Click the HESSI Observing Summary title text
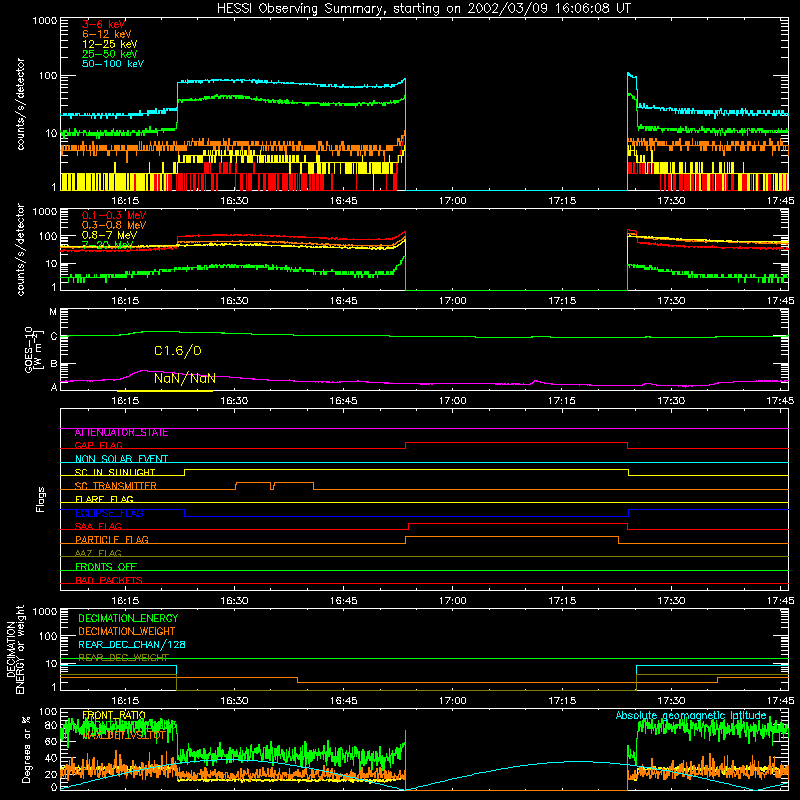This screenshot has width=800, height=800. click(x=423, y=9)
